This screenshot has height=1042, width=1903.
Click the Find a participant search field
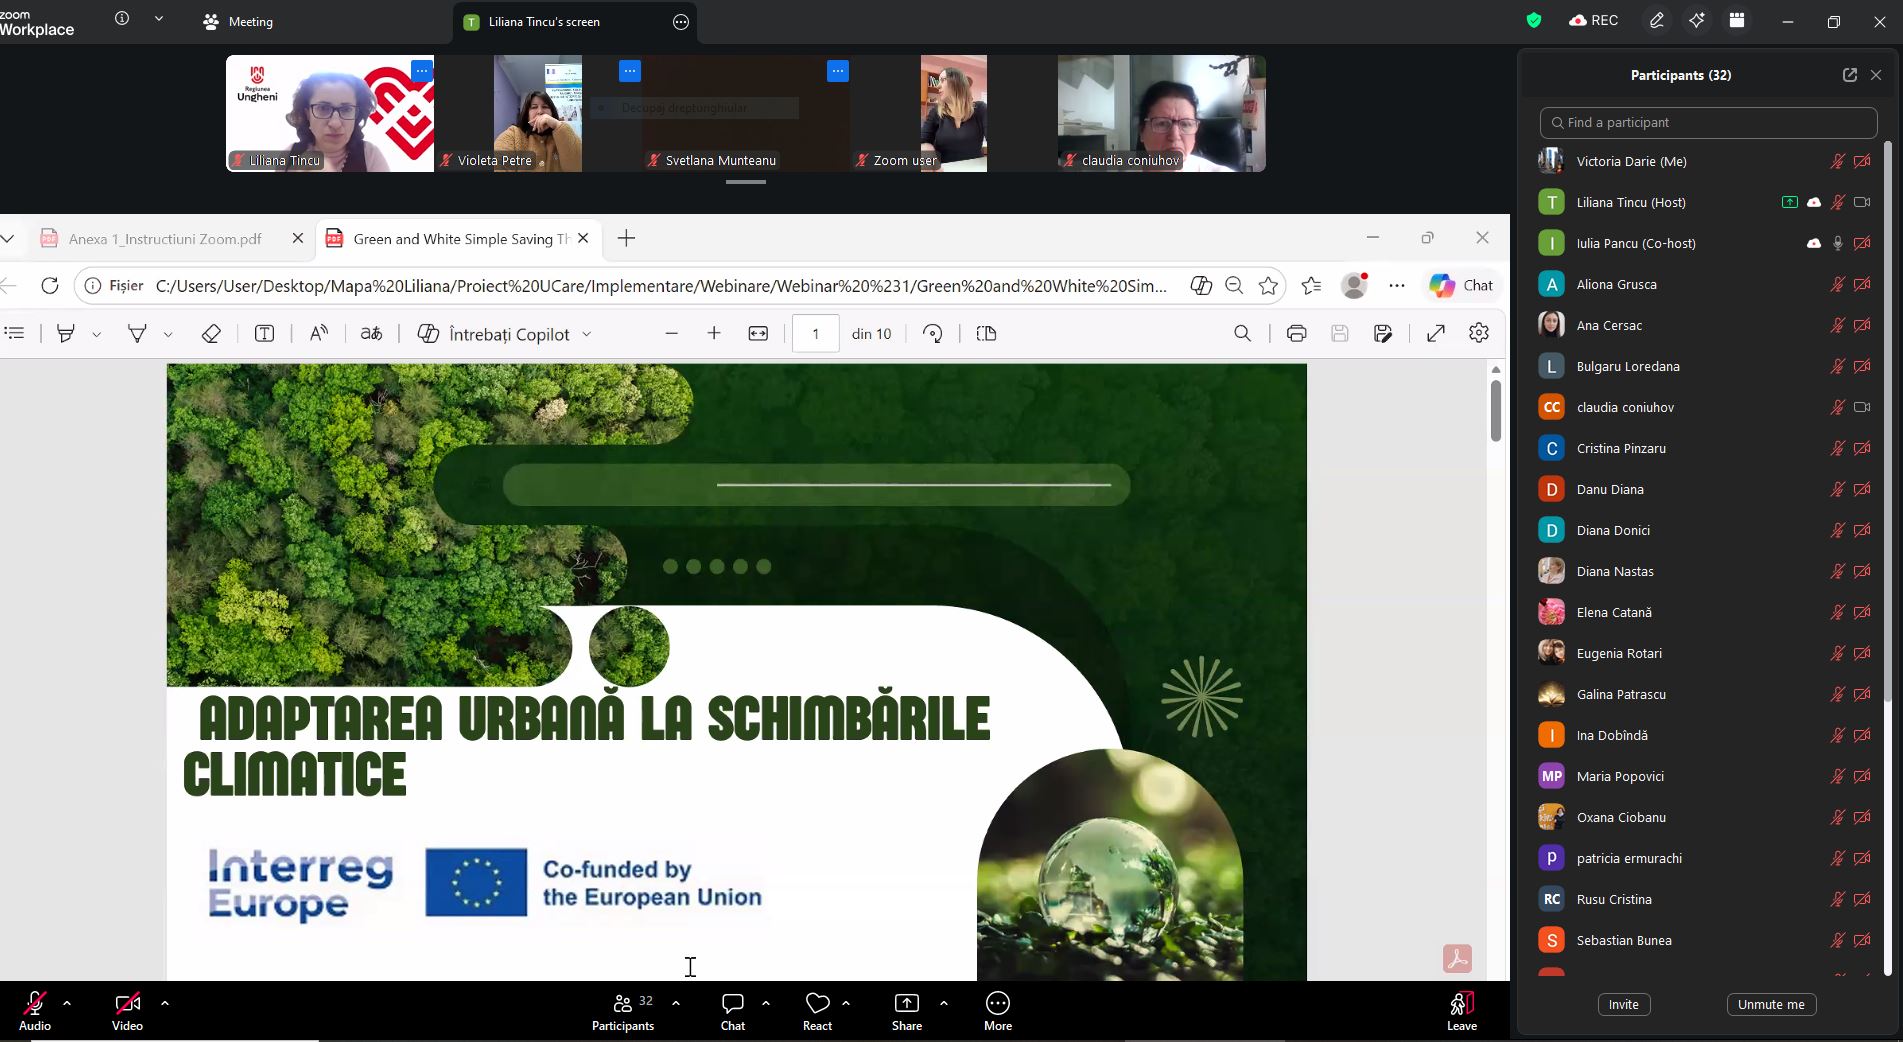pyautogui.click(x=1708, y=123)
